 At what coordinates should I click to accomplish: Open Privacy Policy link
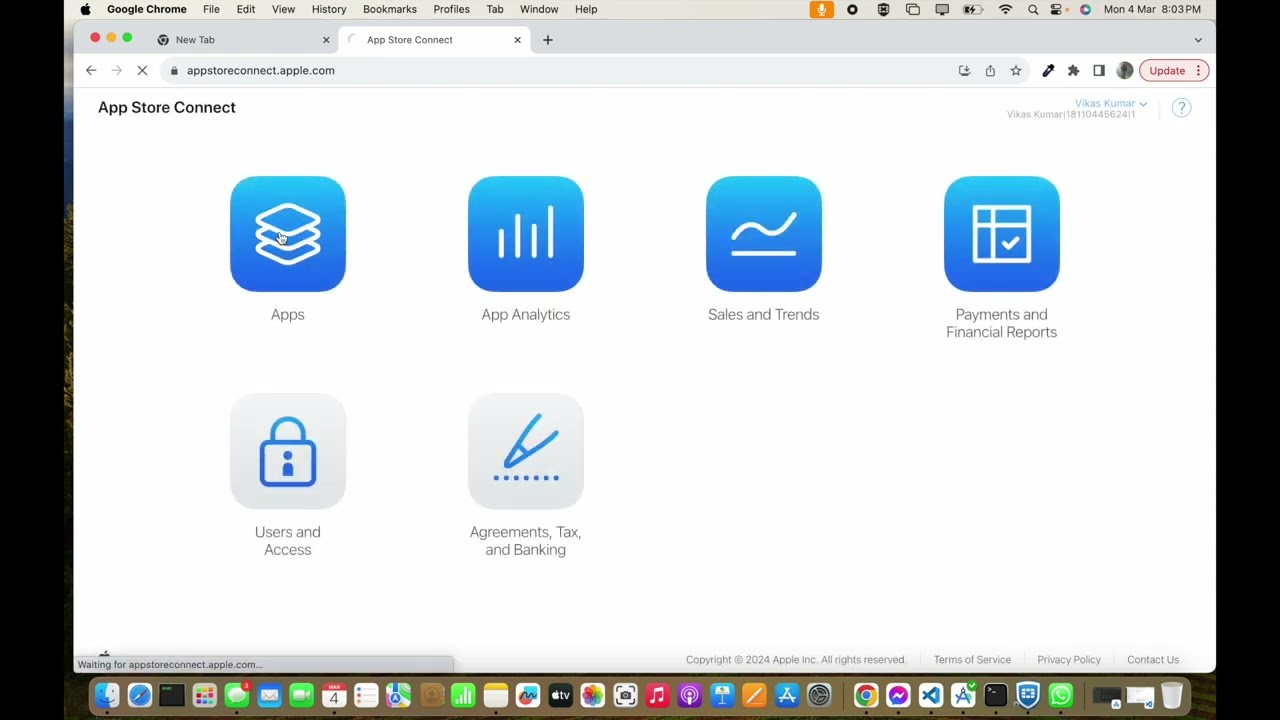click(1069, 660)
